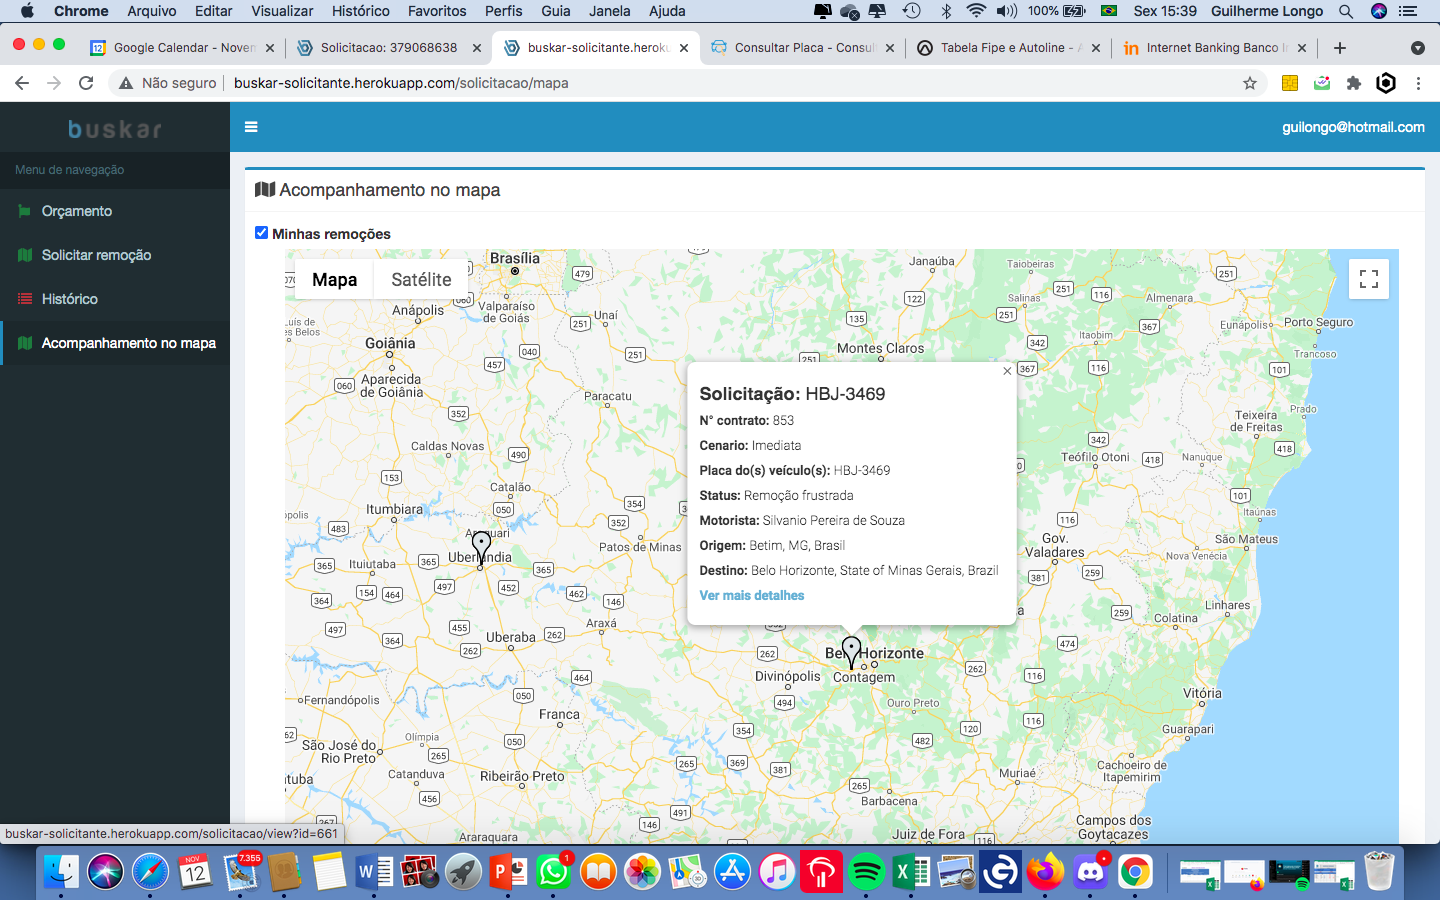1440x900 pixels.
Task: Open the Favoritos menu
Action: (437, 11)
